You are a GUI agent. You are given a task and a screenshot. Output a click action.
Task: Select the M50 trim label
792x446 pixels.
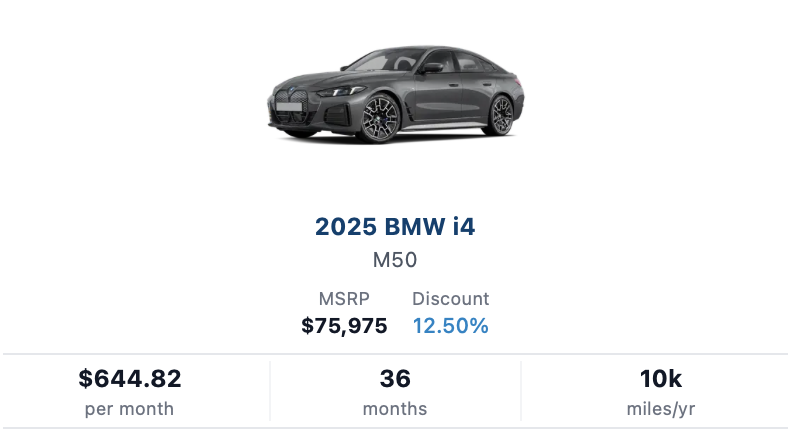pyautogui.click(x=395, y=260)
